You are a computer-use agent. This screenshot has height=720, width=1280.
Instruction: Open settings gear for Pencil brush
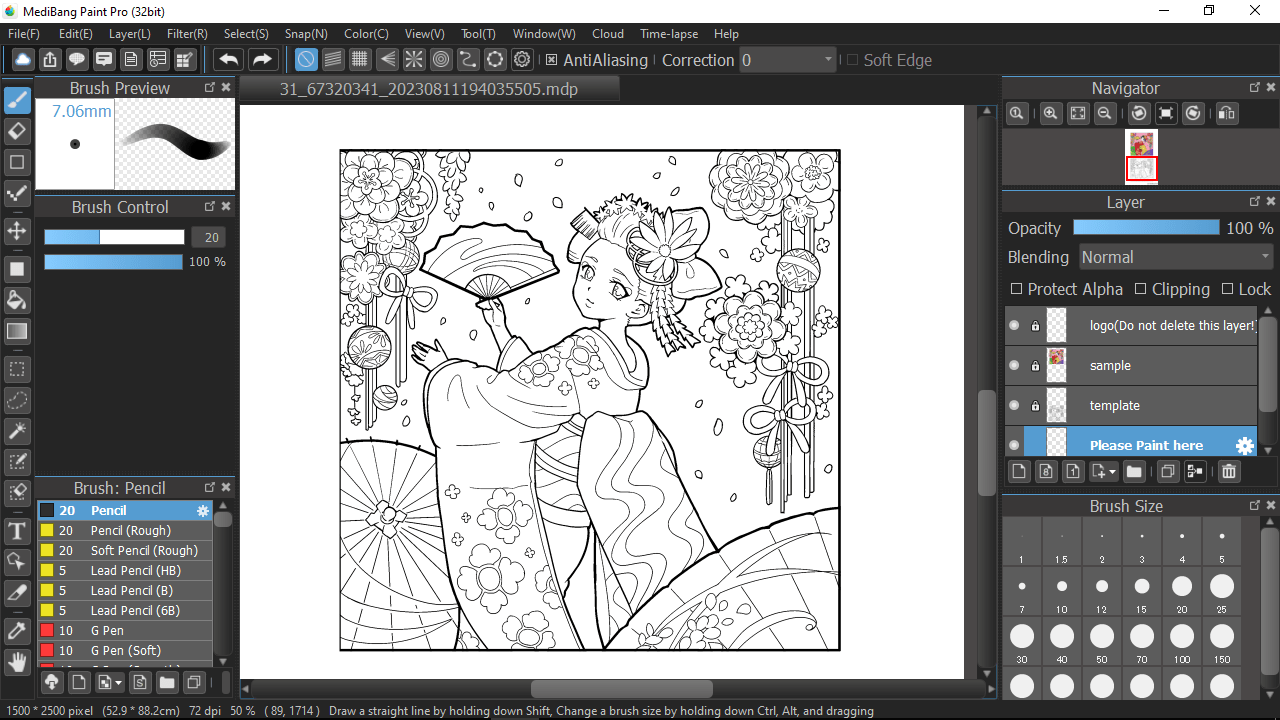(203, 510)
